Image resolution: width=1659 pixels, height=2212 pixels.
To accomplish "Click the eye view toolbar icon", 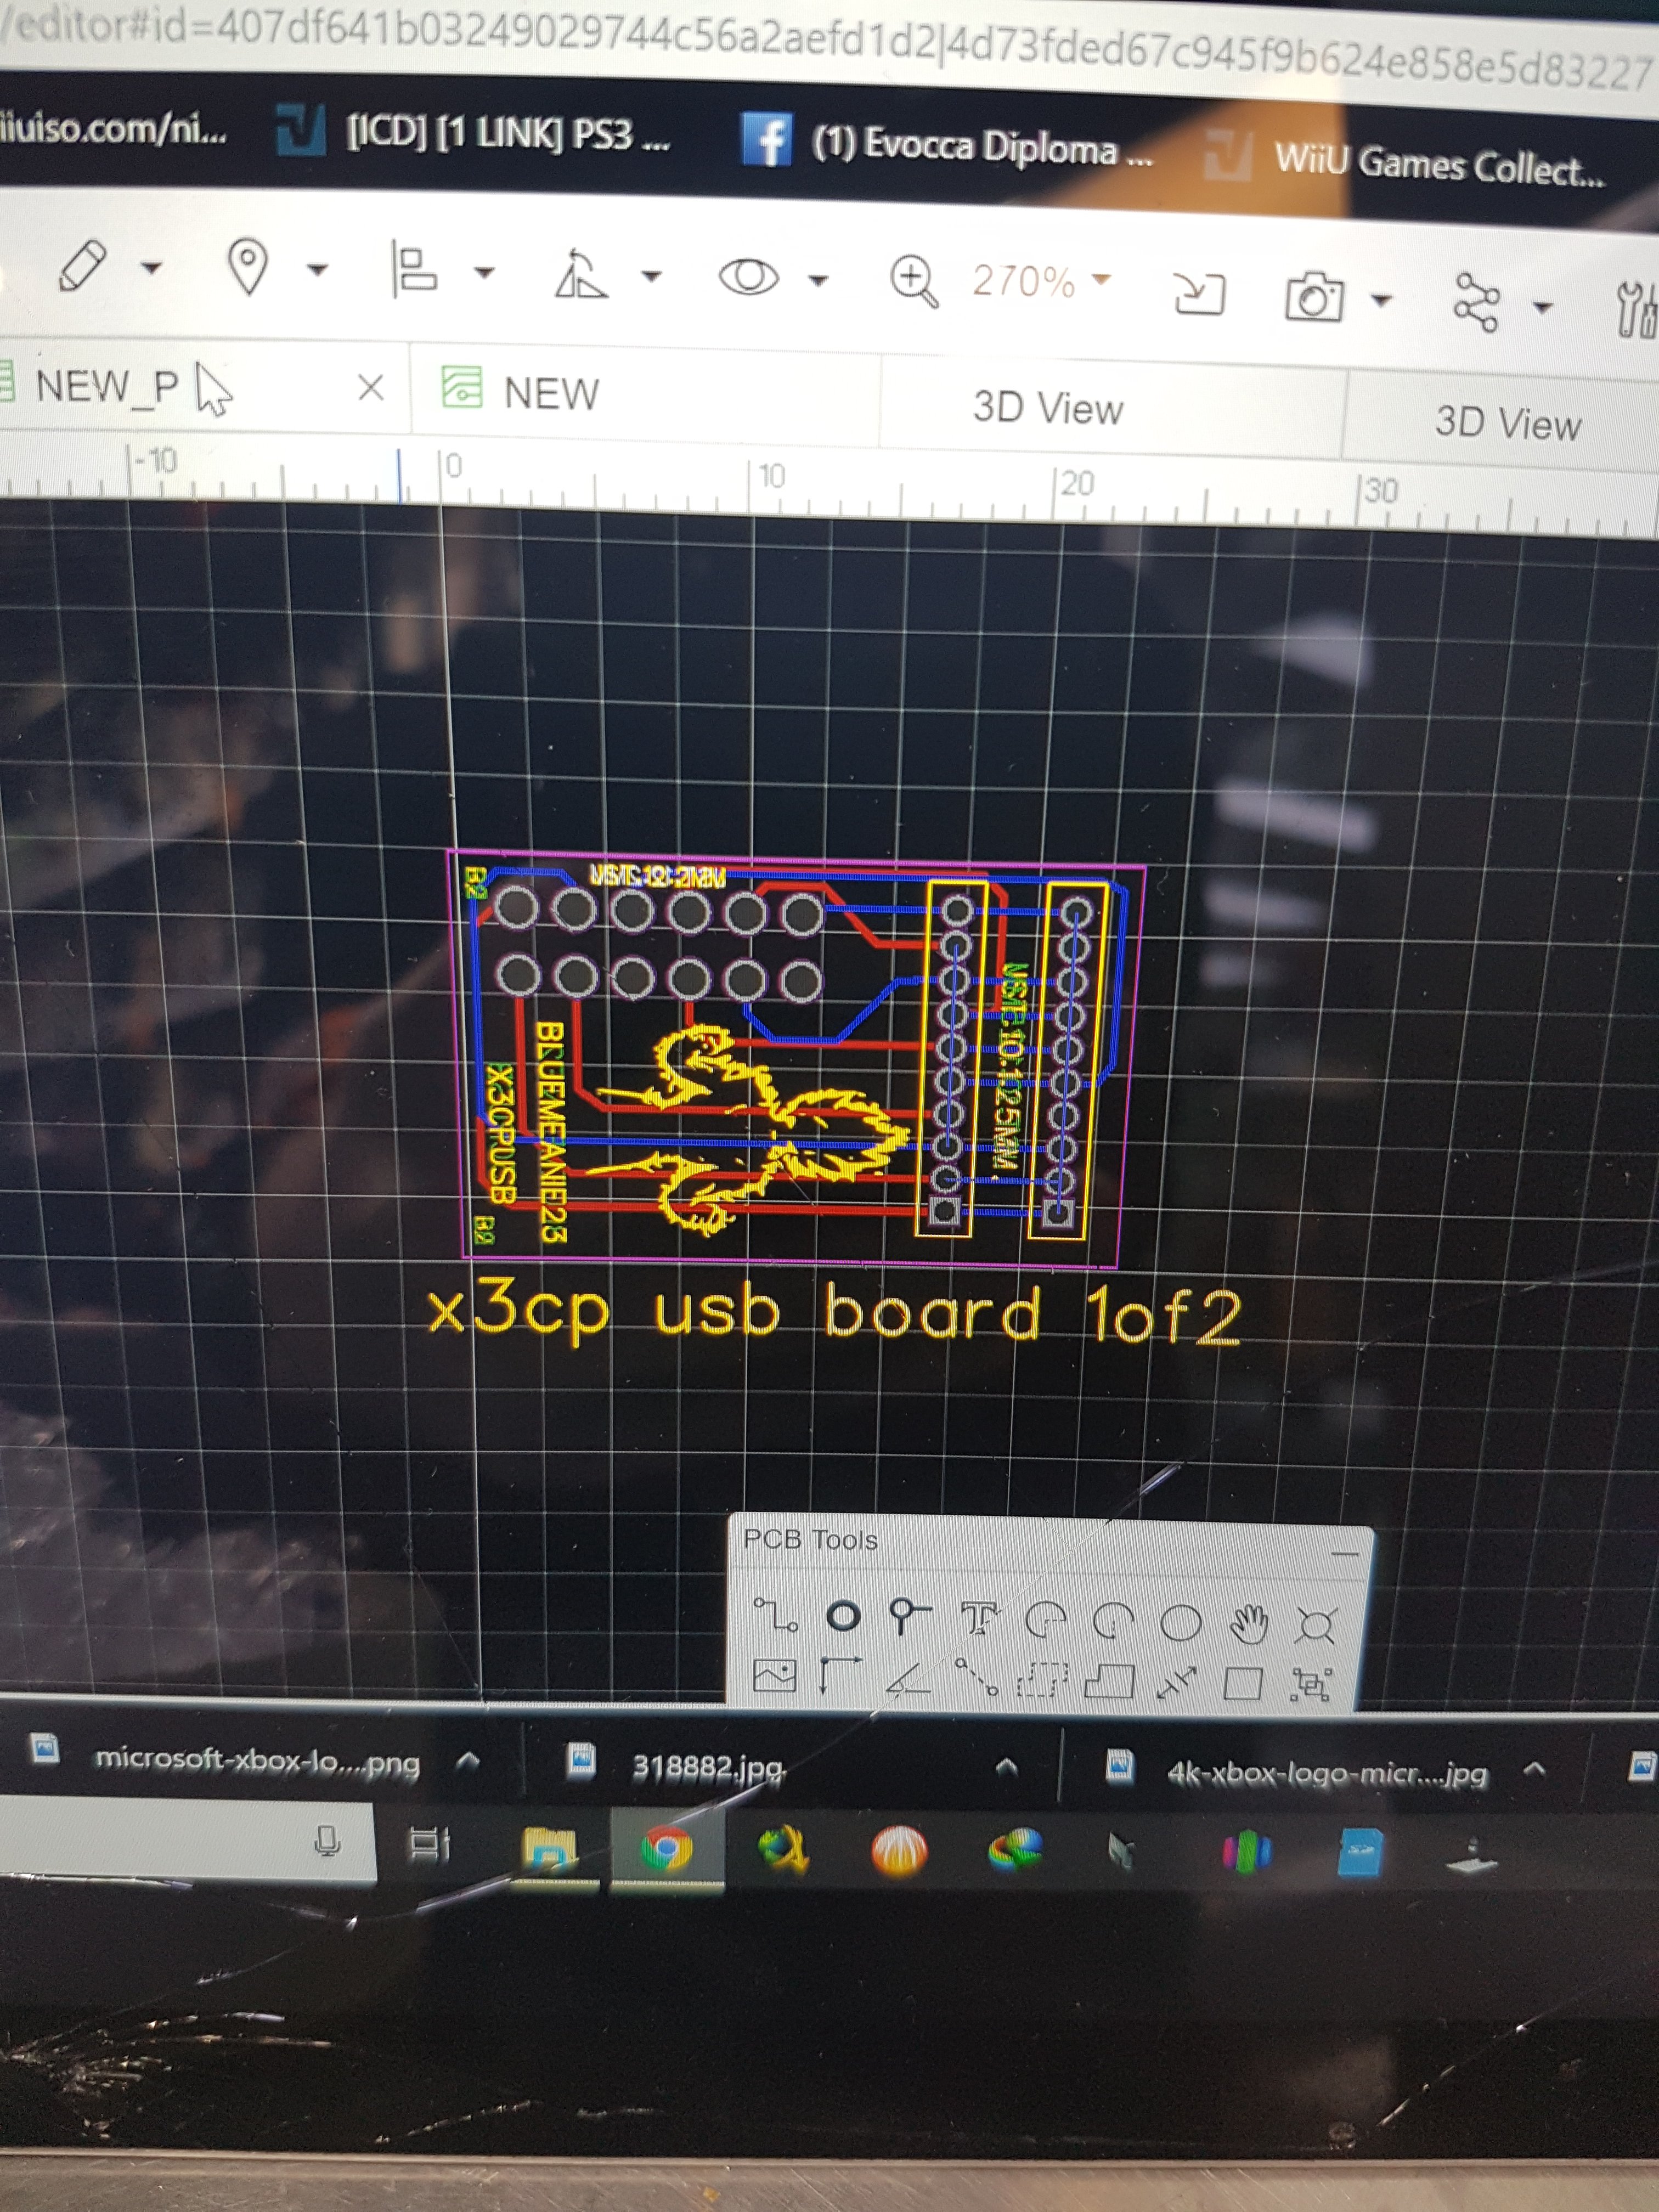I will [x=748, y=277].
